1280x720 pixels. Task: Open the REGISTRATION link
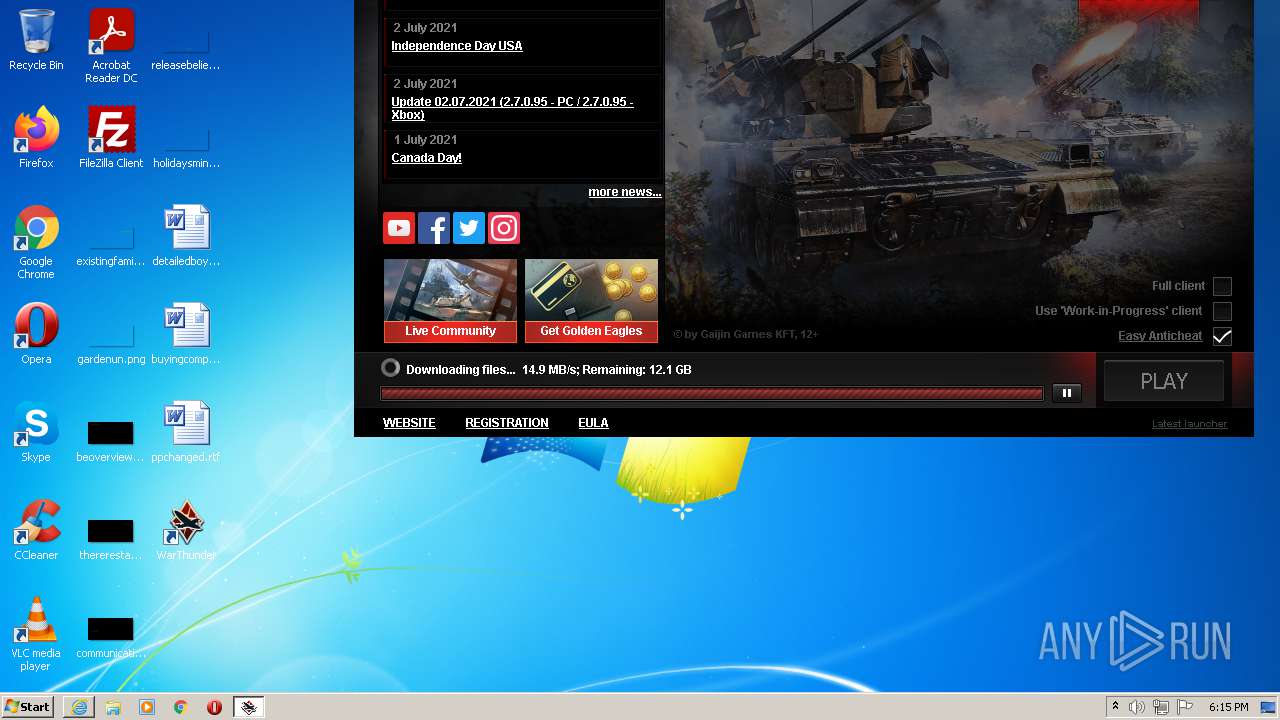click(x=507, y=423)
